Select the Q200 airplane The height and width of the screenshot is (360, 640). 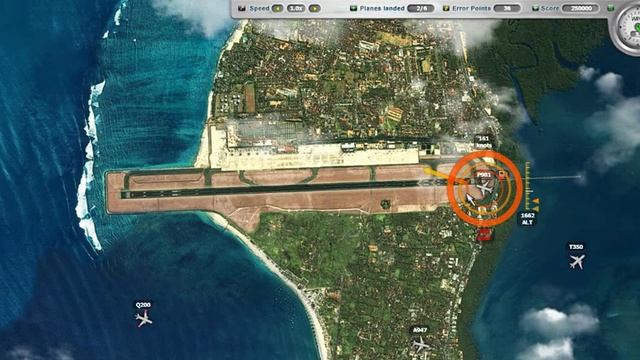click(144, 318)
